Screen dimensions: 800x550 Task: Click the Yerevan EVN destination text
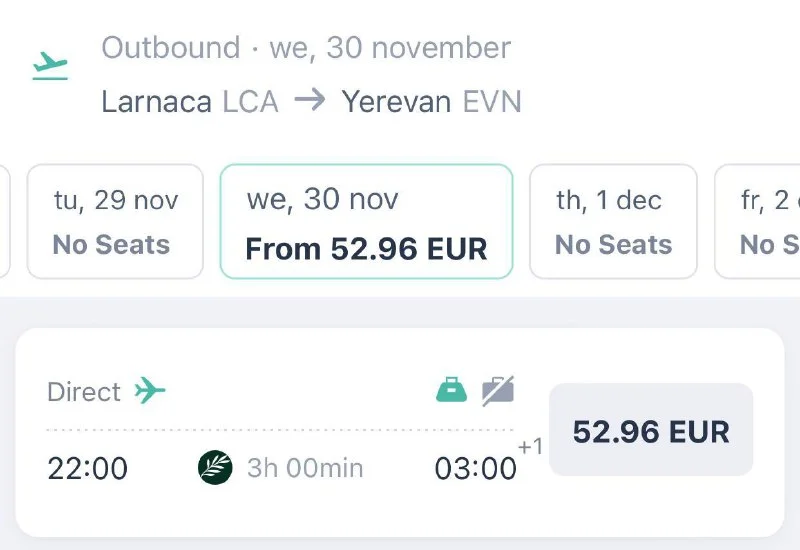point(431,101)
